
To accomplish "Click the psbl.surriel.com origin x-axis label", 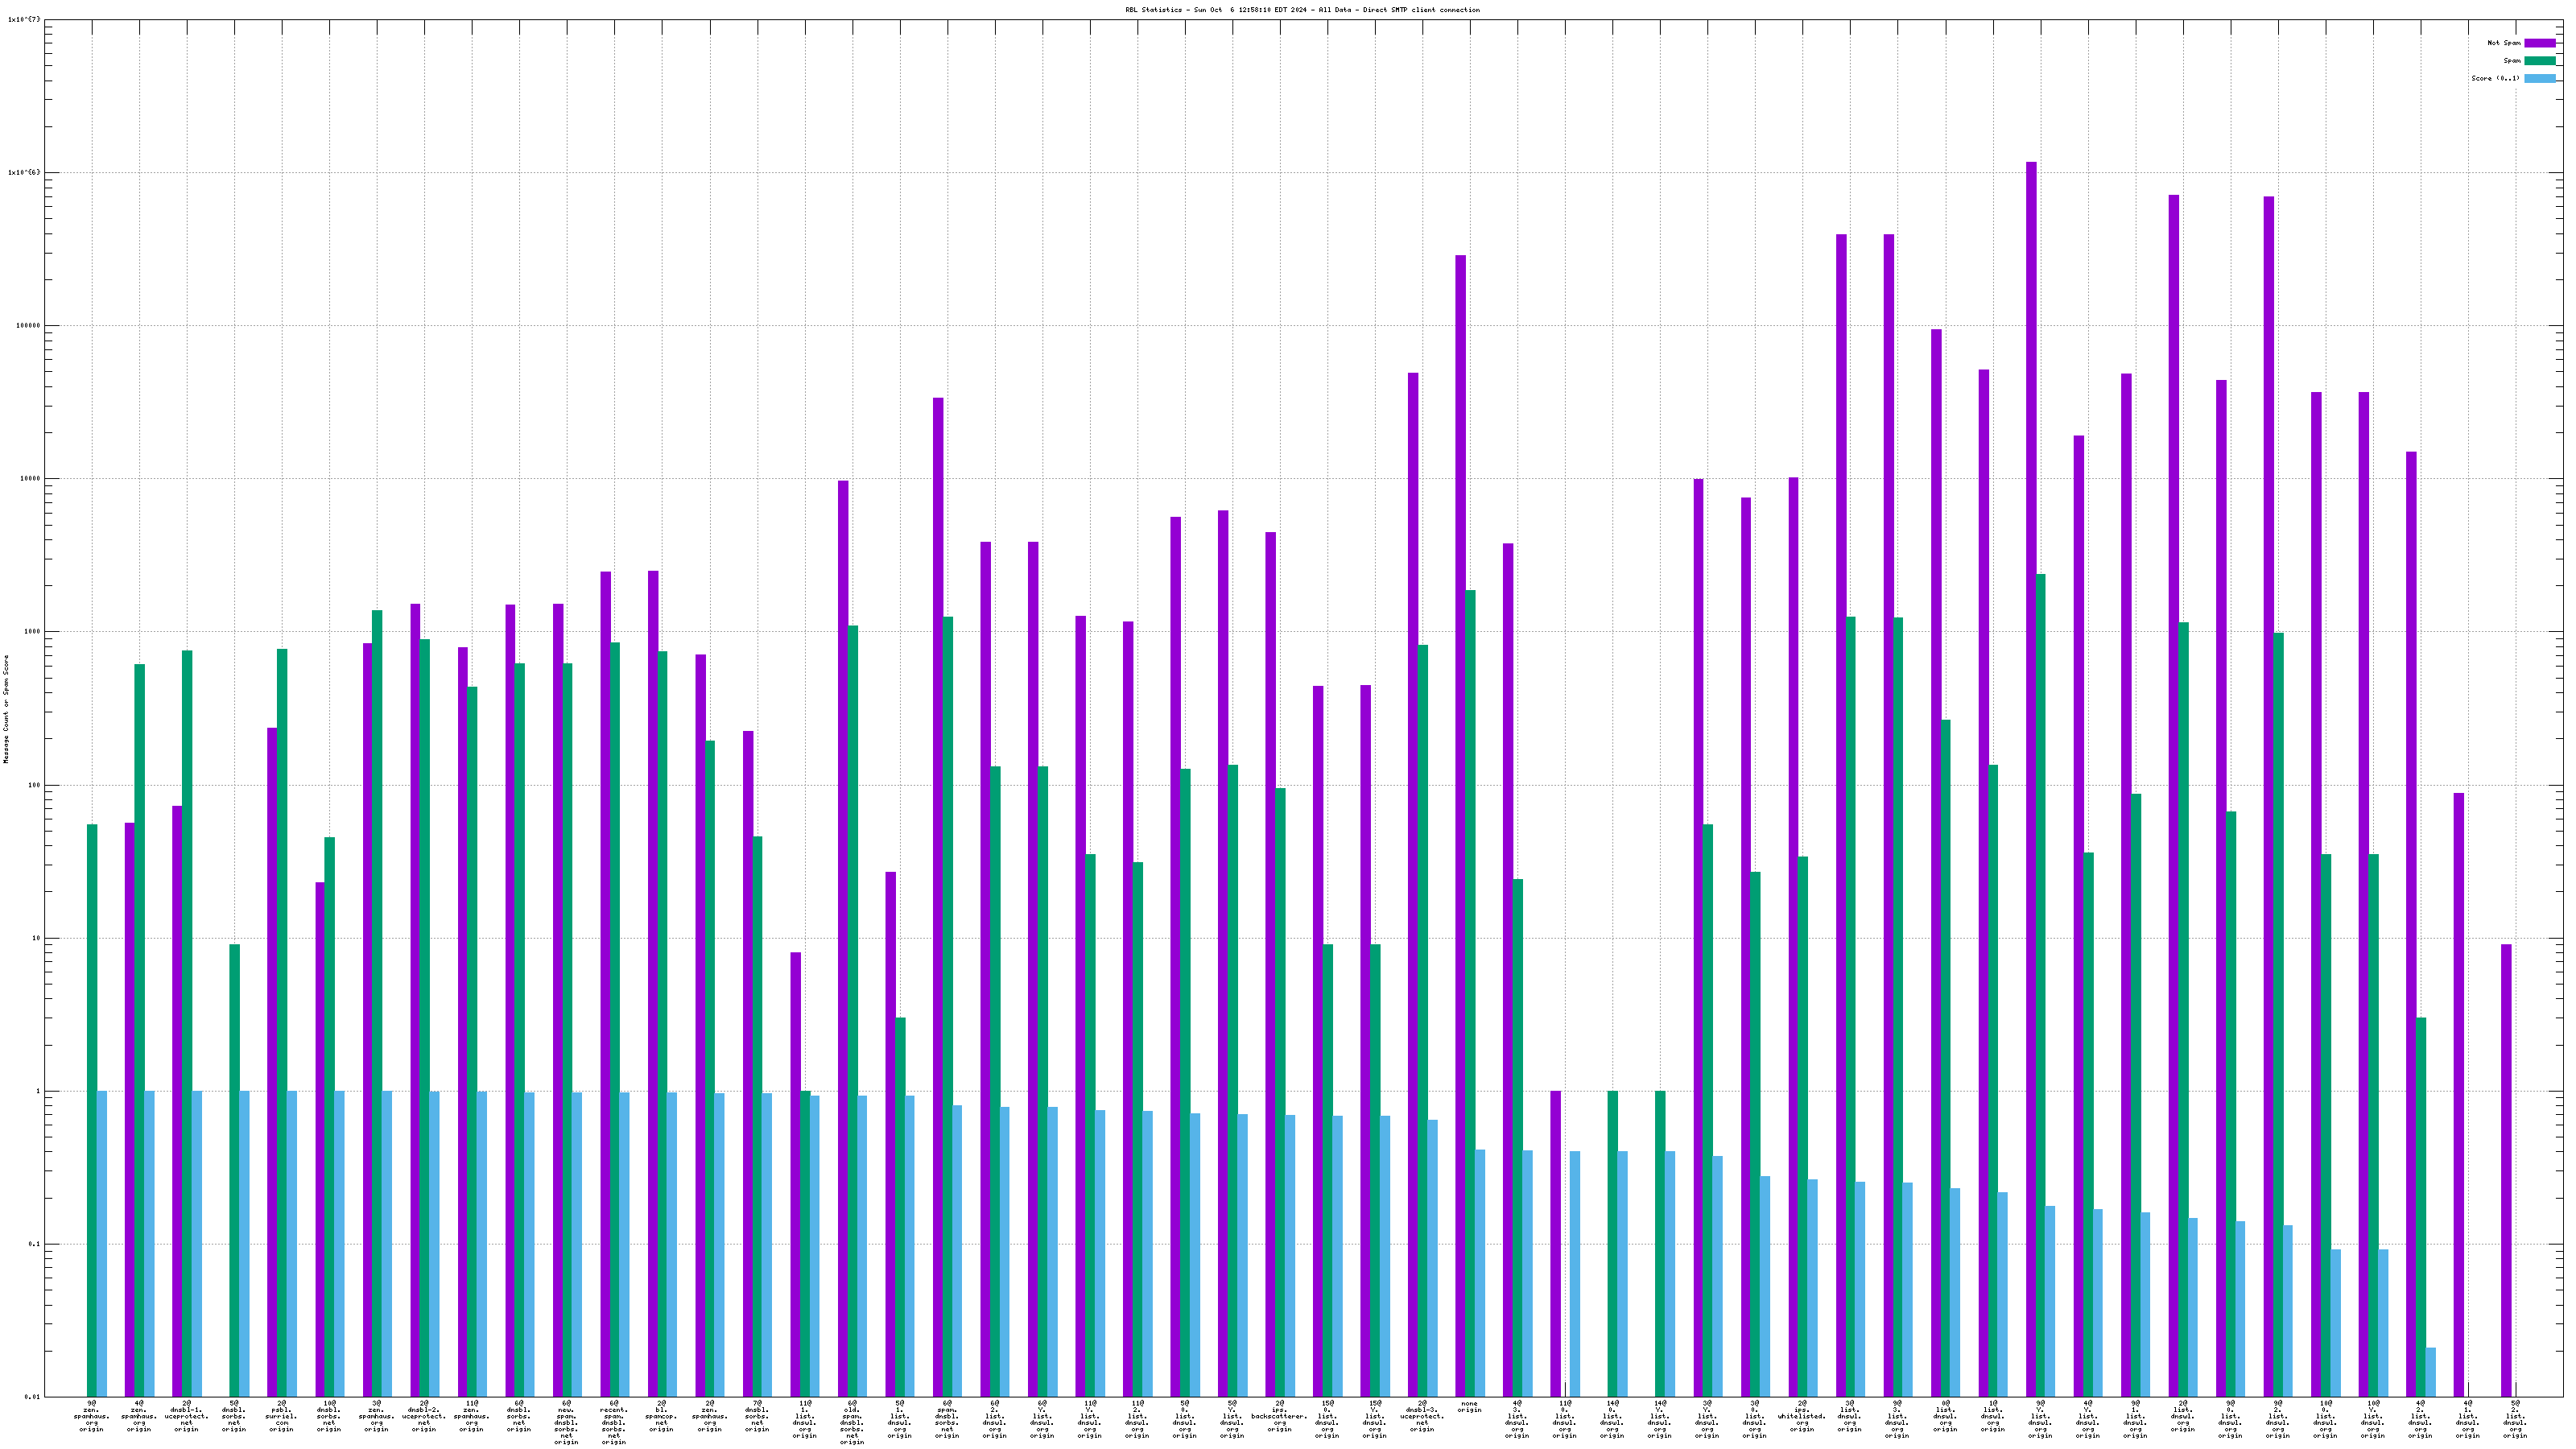I will (x=281, y=1416).
